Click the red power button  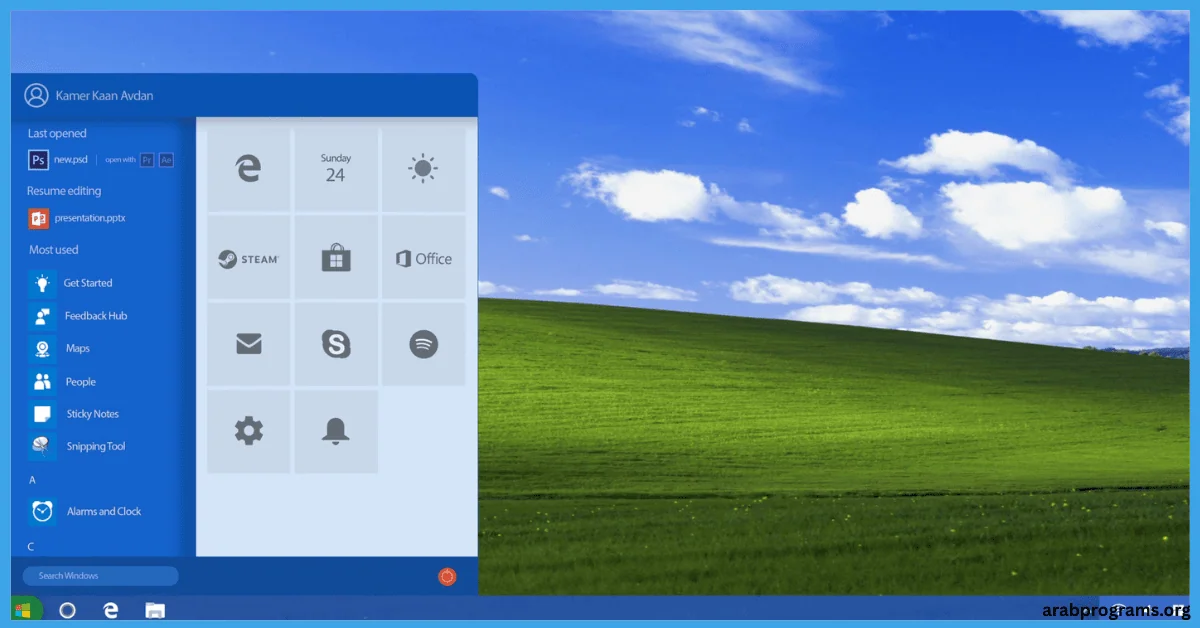coord(447,576)
